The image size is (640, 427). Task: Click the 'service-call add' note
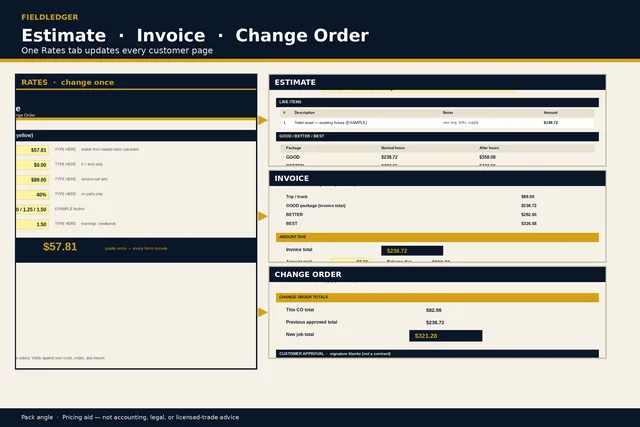coord(94,179)
